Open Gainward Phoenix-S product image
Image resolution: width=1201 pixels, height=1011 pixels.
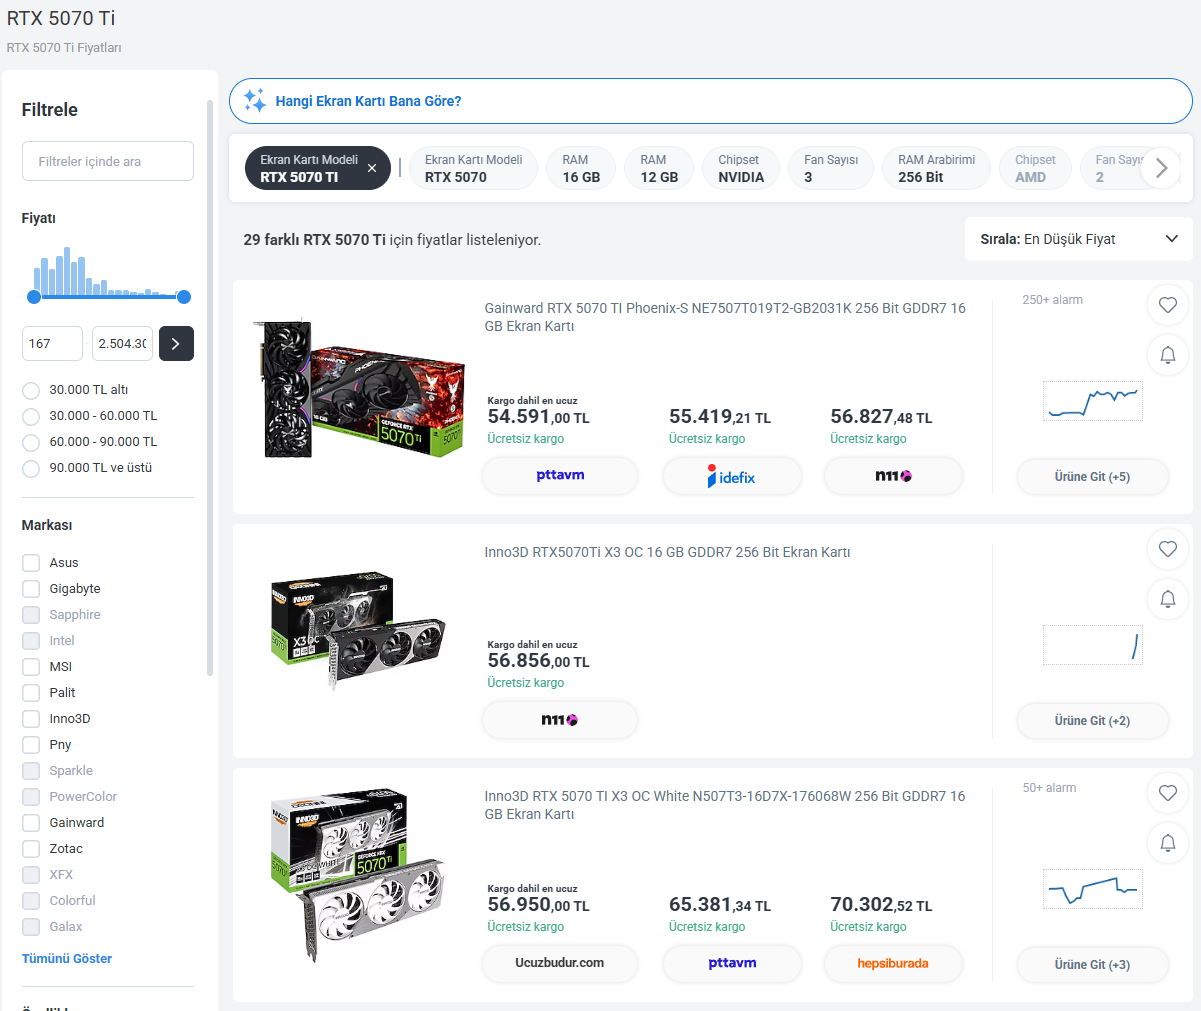click(359, 390)
